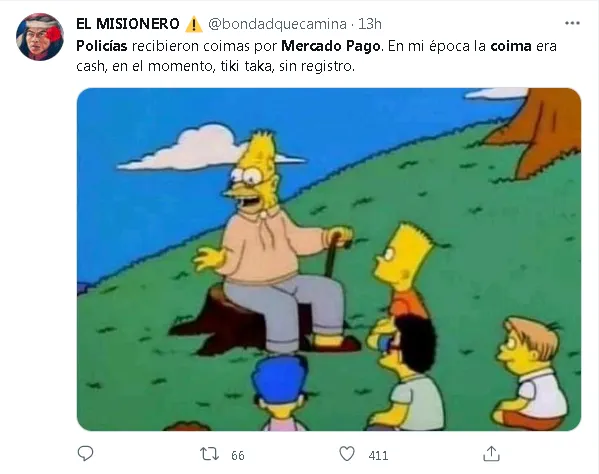This screenshot has width=599, height=474.
Task: Click the warning emoji beside the name
Action: point(194,24)
